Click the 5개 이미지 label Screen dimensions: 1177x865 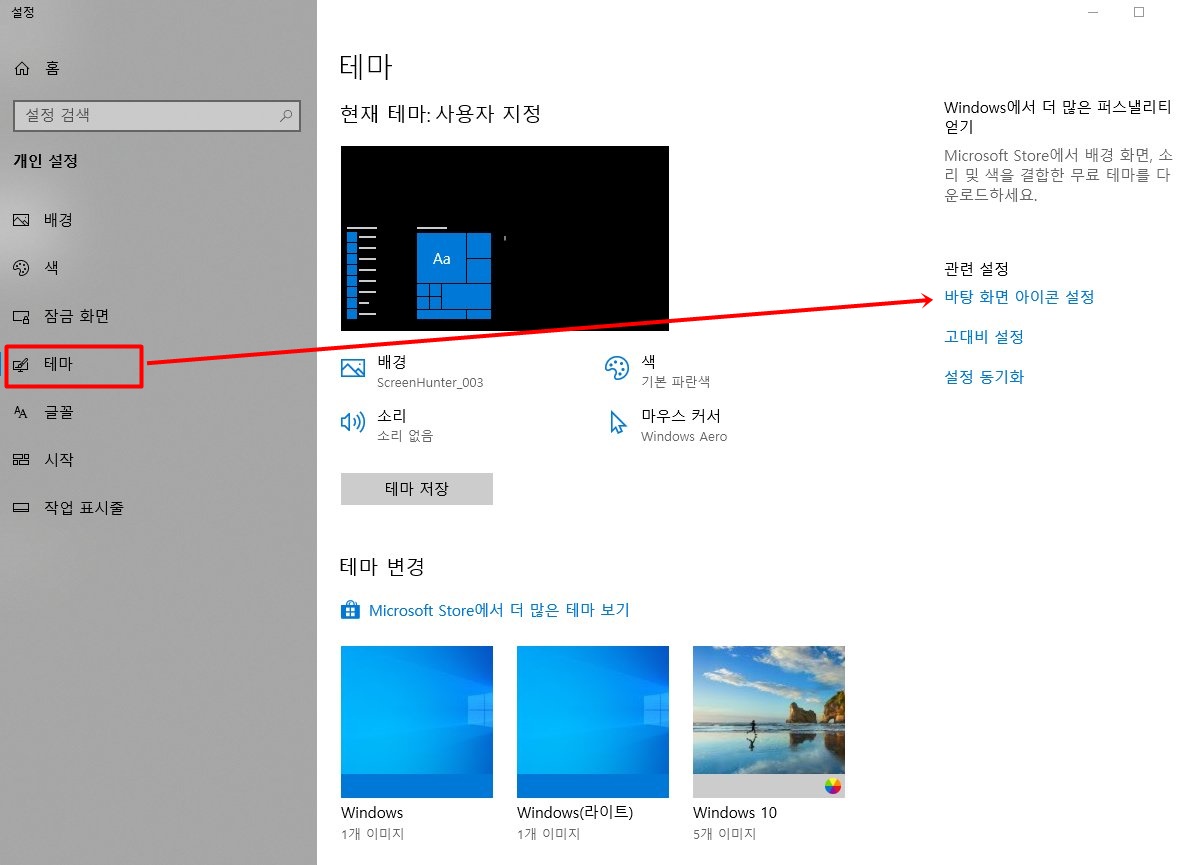coord(724,833)
